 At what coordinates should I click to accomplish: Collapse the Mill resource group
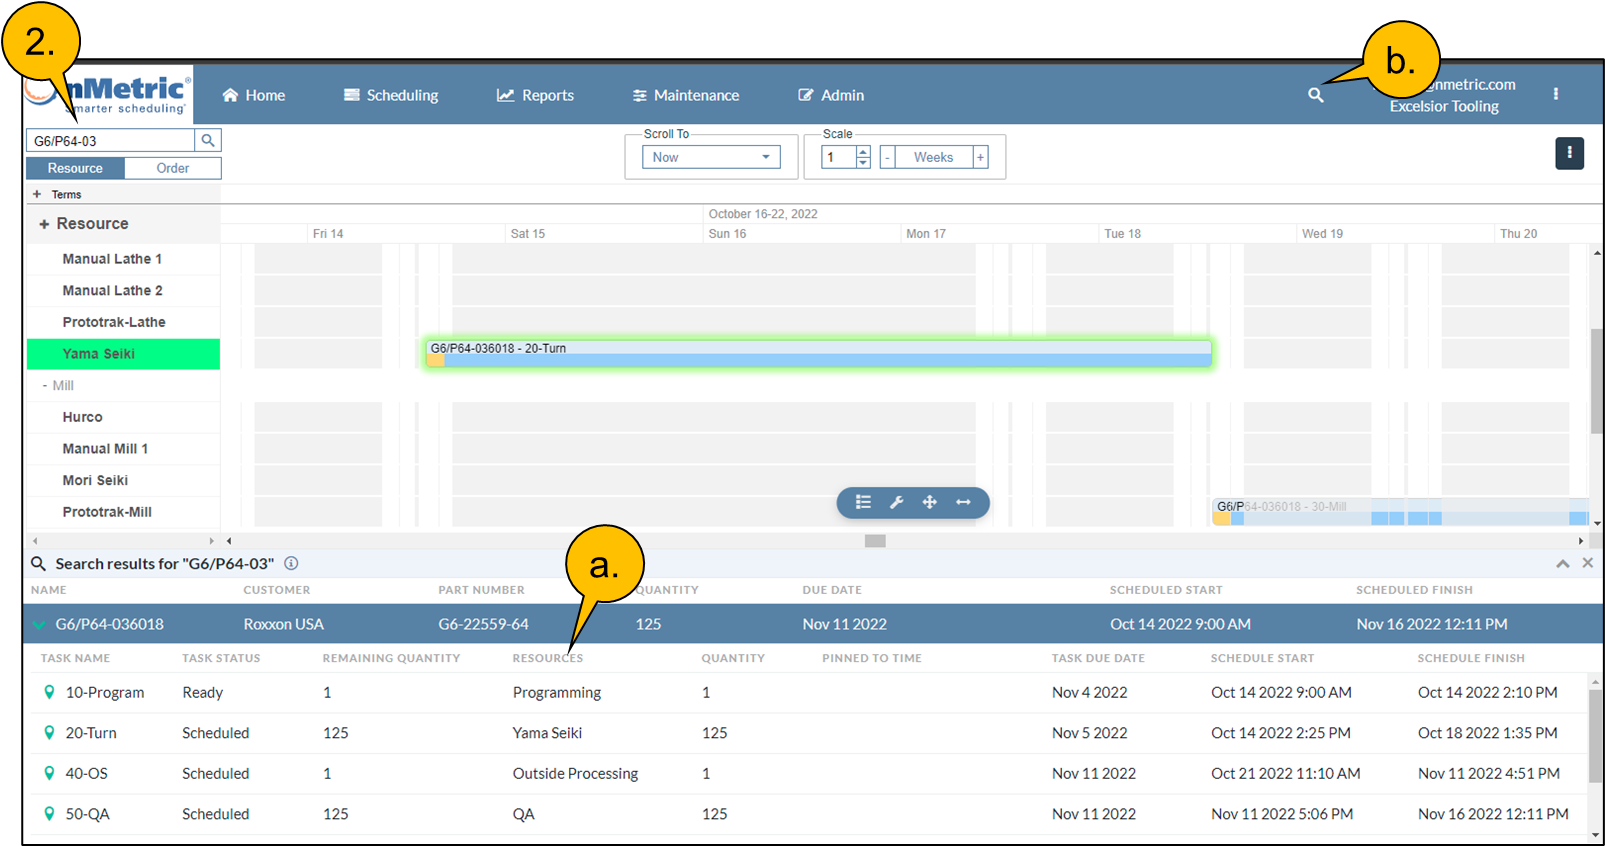45,385
